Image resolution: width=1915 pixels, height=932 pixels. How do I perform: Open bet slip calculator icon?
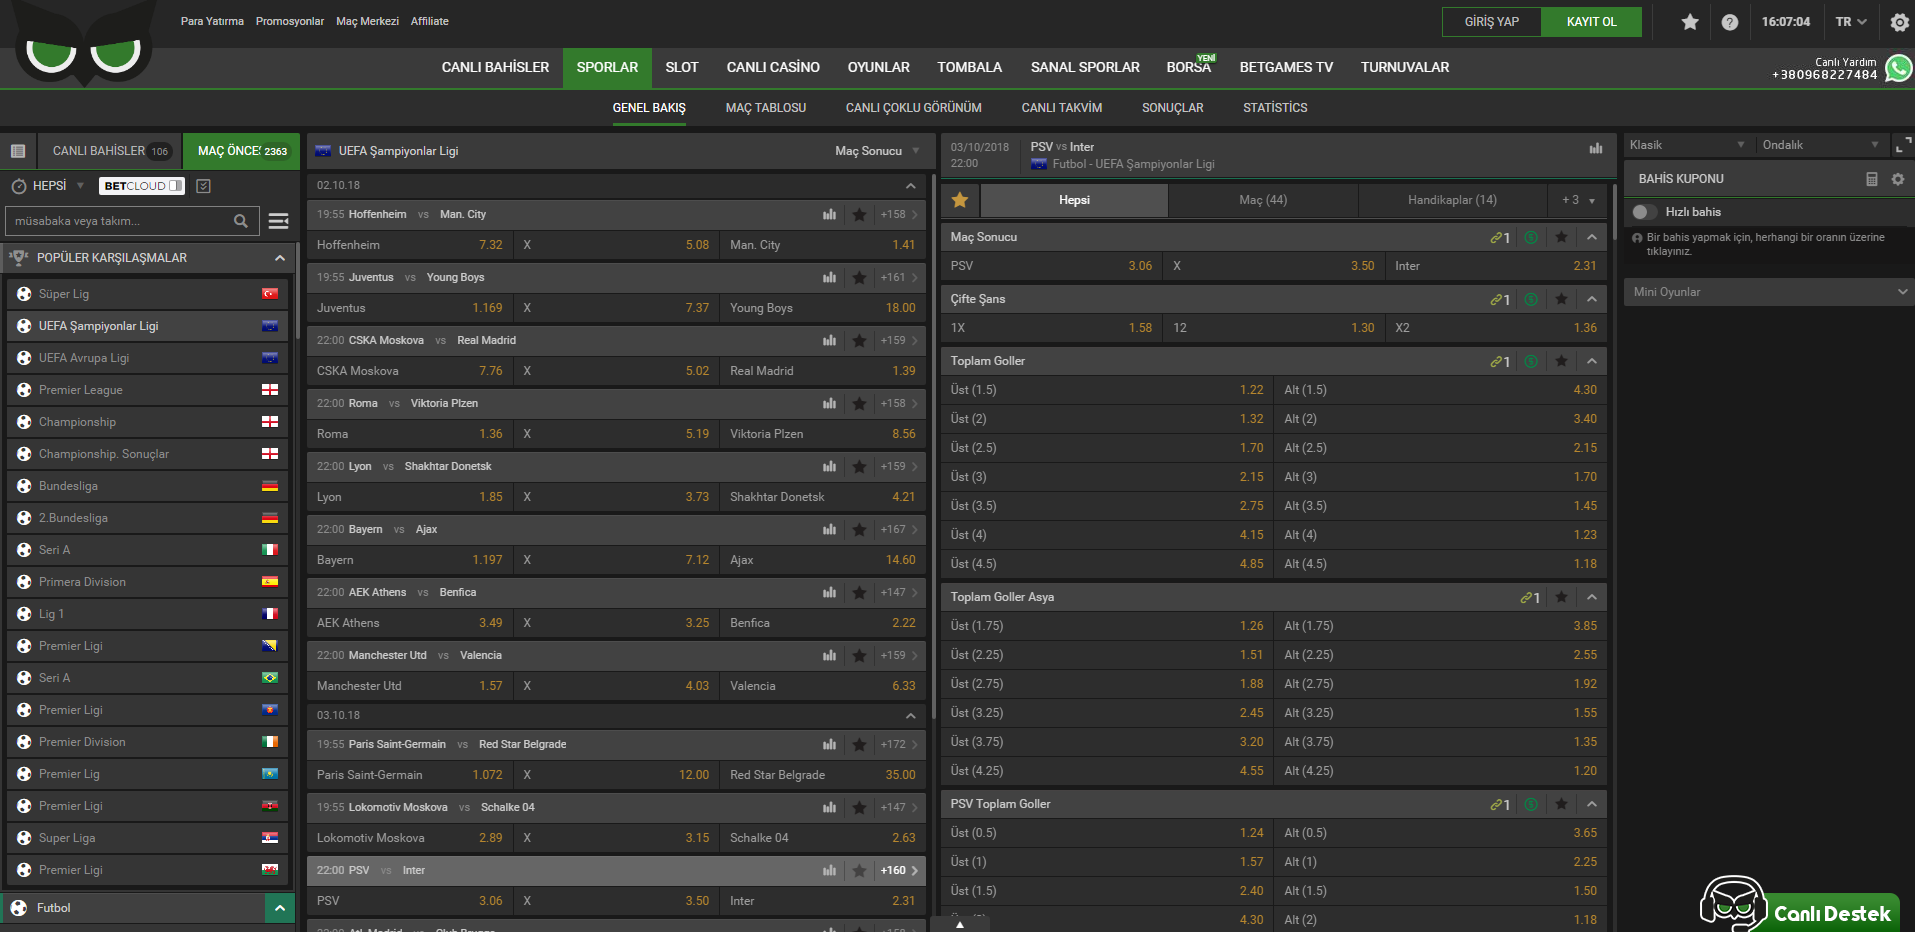pos(1872,179)
